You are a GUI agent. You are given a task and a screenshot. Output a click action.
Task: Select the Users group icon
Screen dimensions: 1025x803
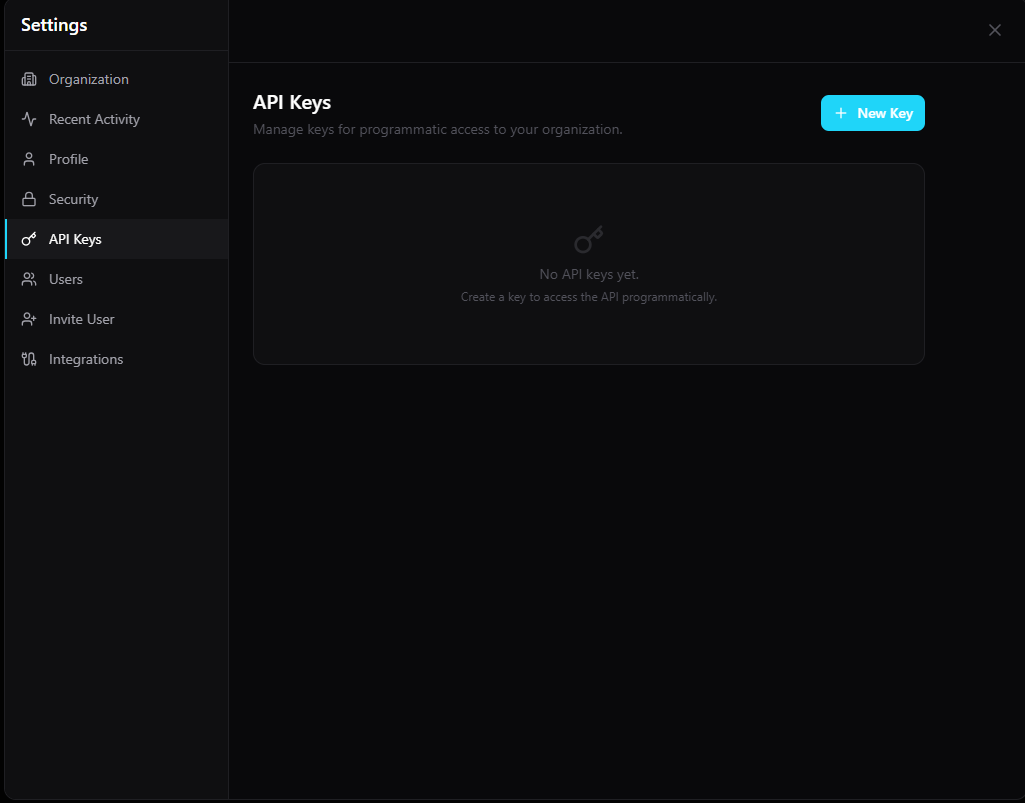coord(31,279)
